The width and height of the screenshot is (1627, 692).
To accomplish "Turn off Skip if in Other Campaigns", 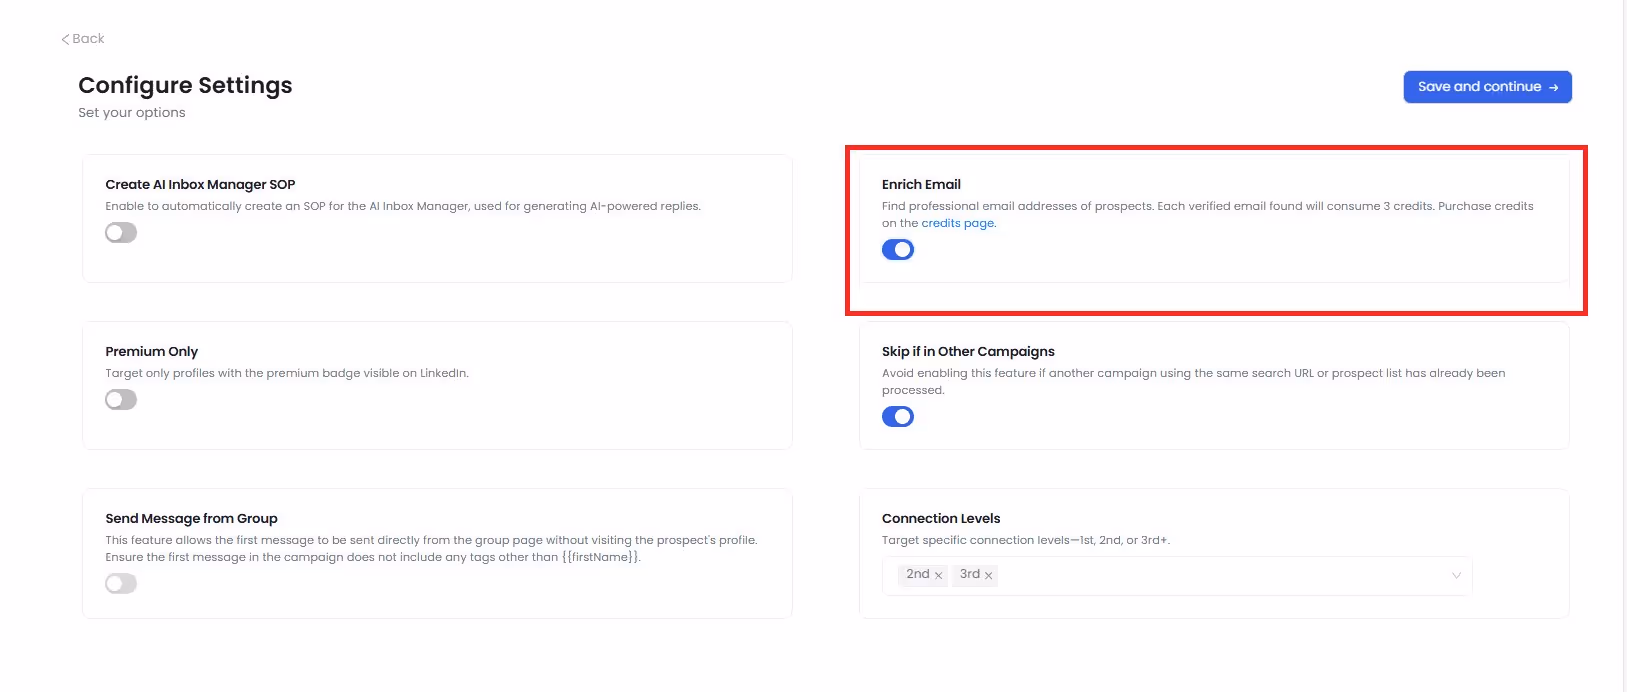I will point(897,416).
